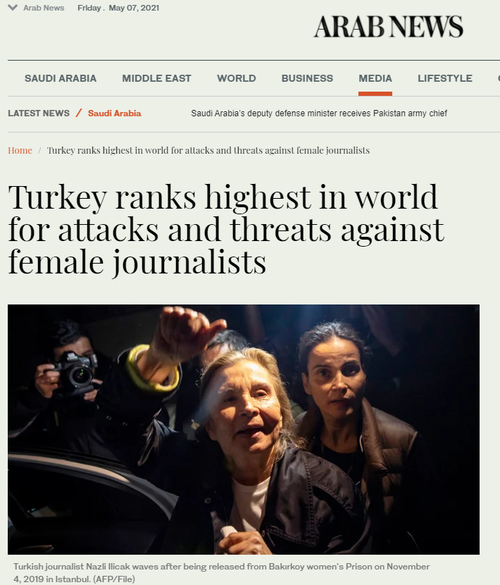
Task: Click the main article headline
Action: tap(226, 229)
